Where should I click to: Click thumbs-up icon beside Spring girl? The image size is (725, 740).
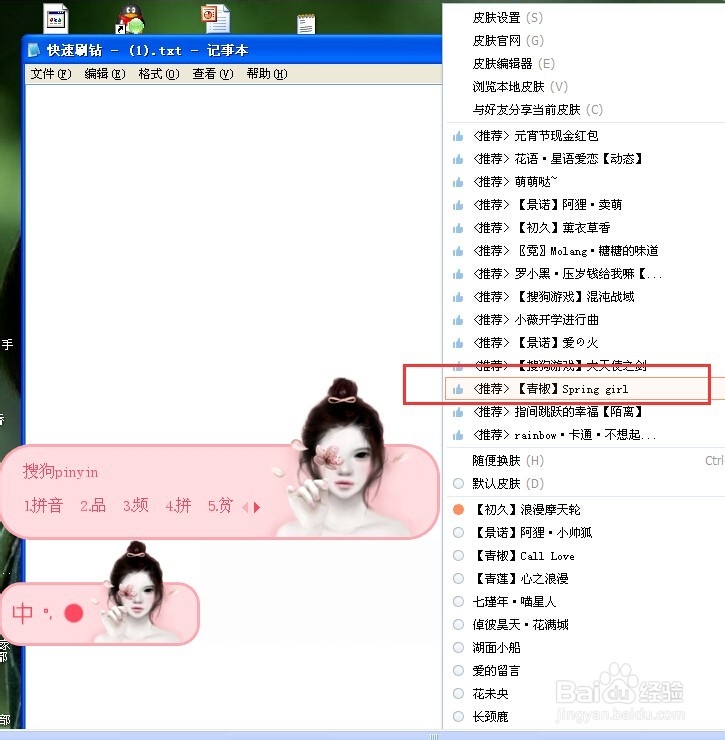(x=458, y=389)
